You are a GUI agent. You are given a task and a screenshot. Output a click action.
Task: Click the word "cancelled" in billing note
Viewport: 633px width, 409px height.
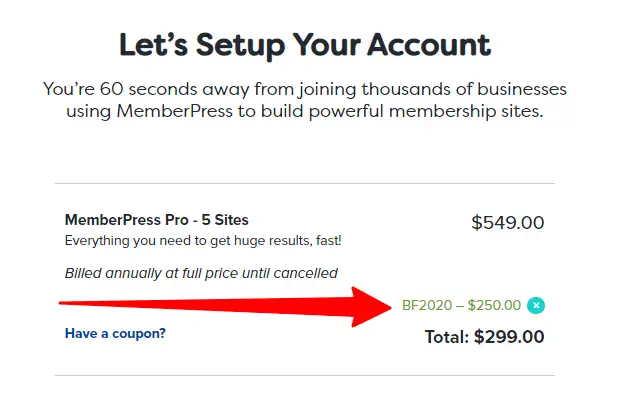(305, 273)
